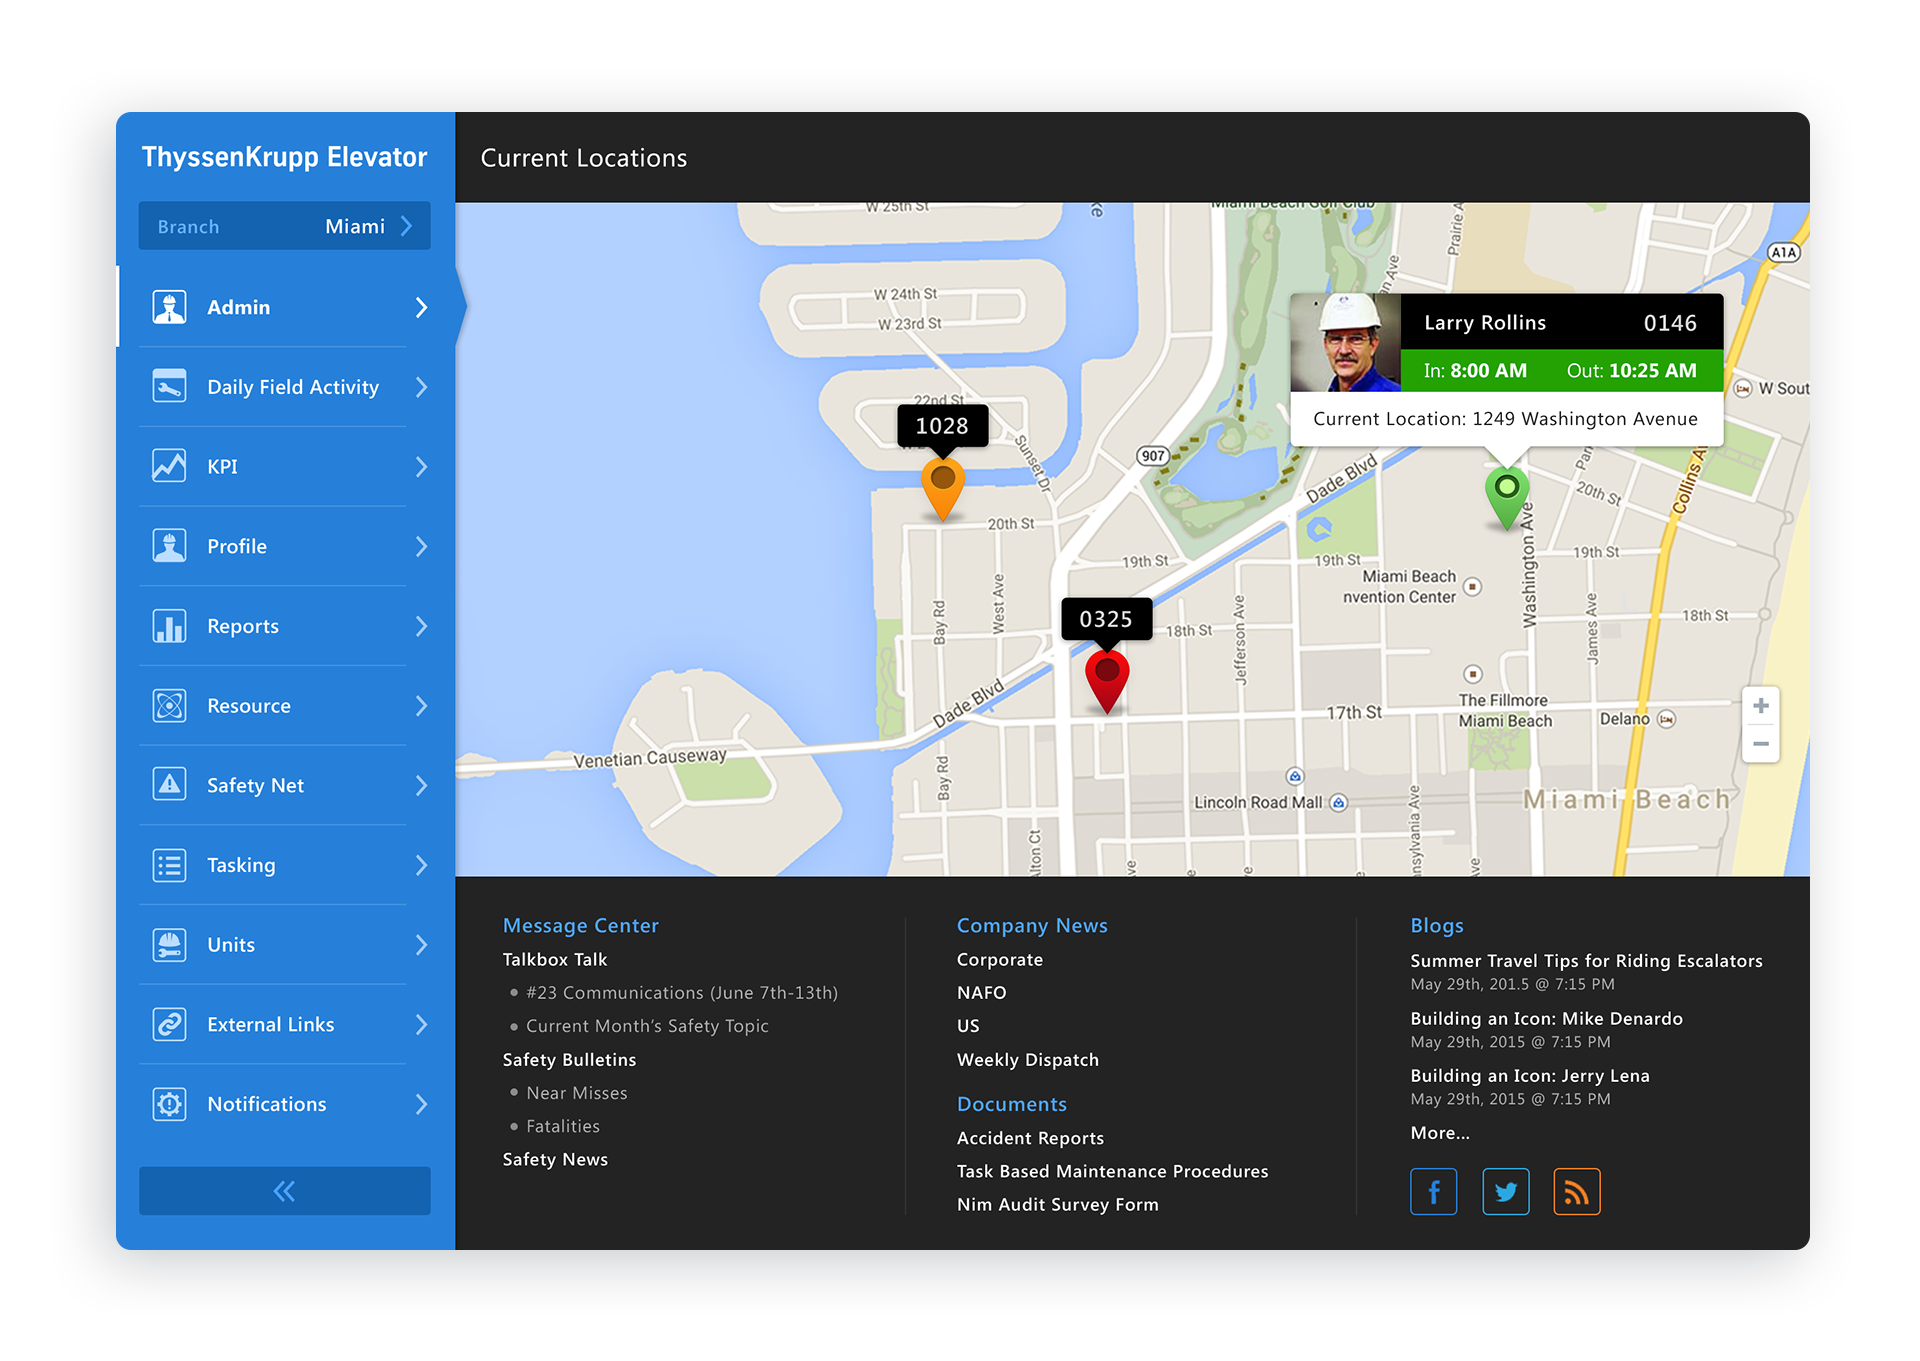The height and width of the screenshot is (1361, 1920).
Task: Expand the Profile chevron
Action: [421, 546]
